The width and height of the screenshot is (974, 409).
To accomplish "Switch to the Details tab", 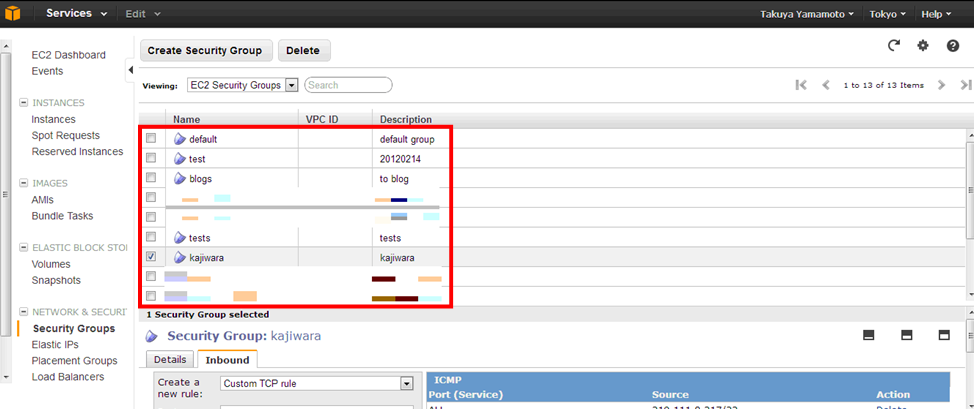I will tap(170, 359).
